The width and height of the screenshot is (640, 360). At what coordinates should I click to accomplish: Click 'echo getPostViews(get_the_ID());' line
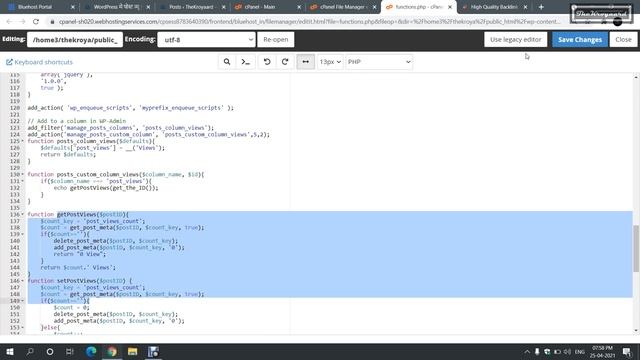point(106,188)
